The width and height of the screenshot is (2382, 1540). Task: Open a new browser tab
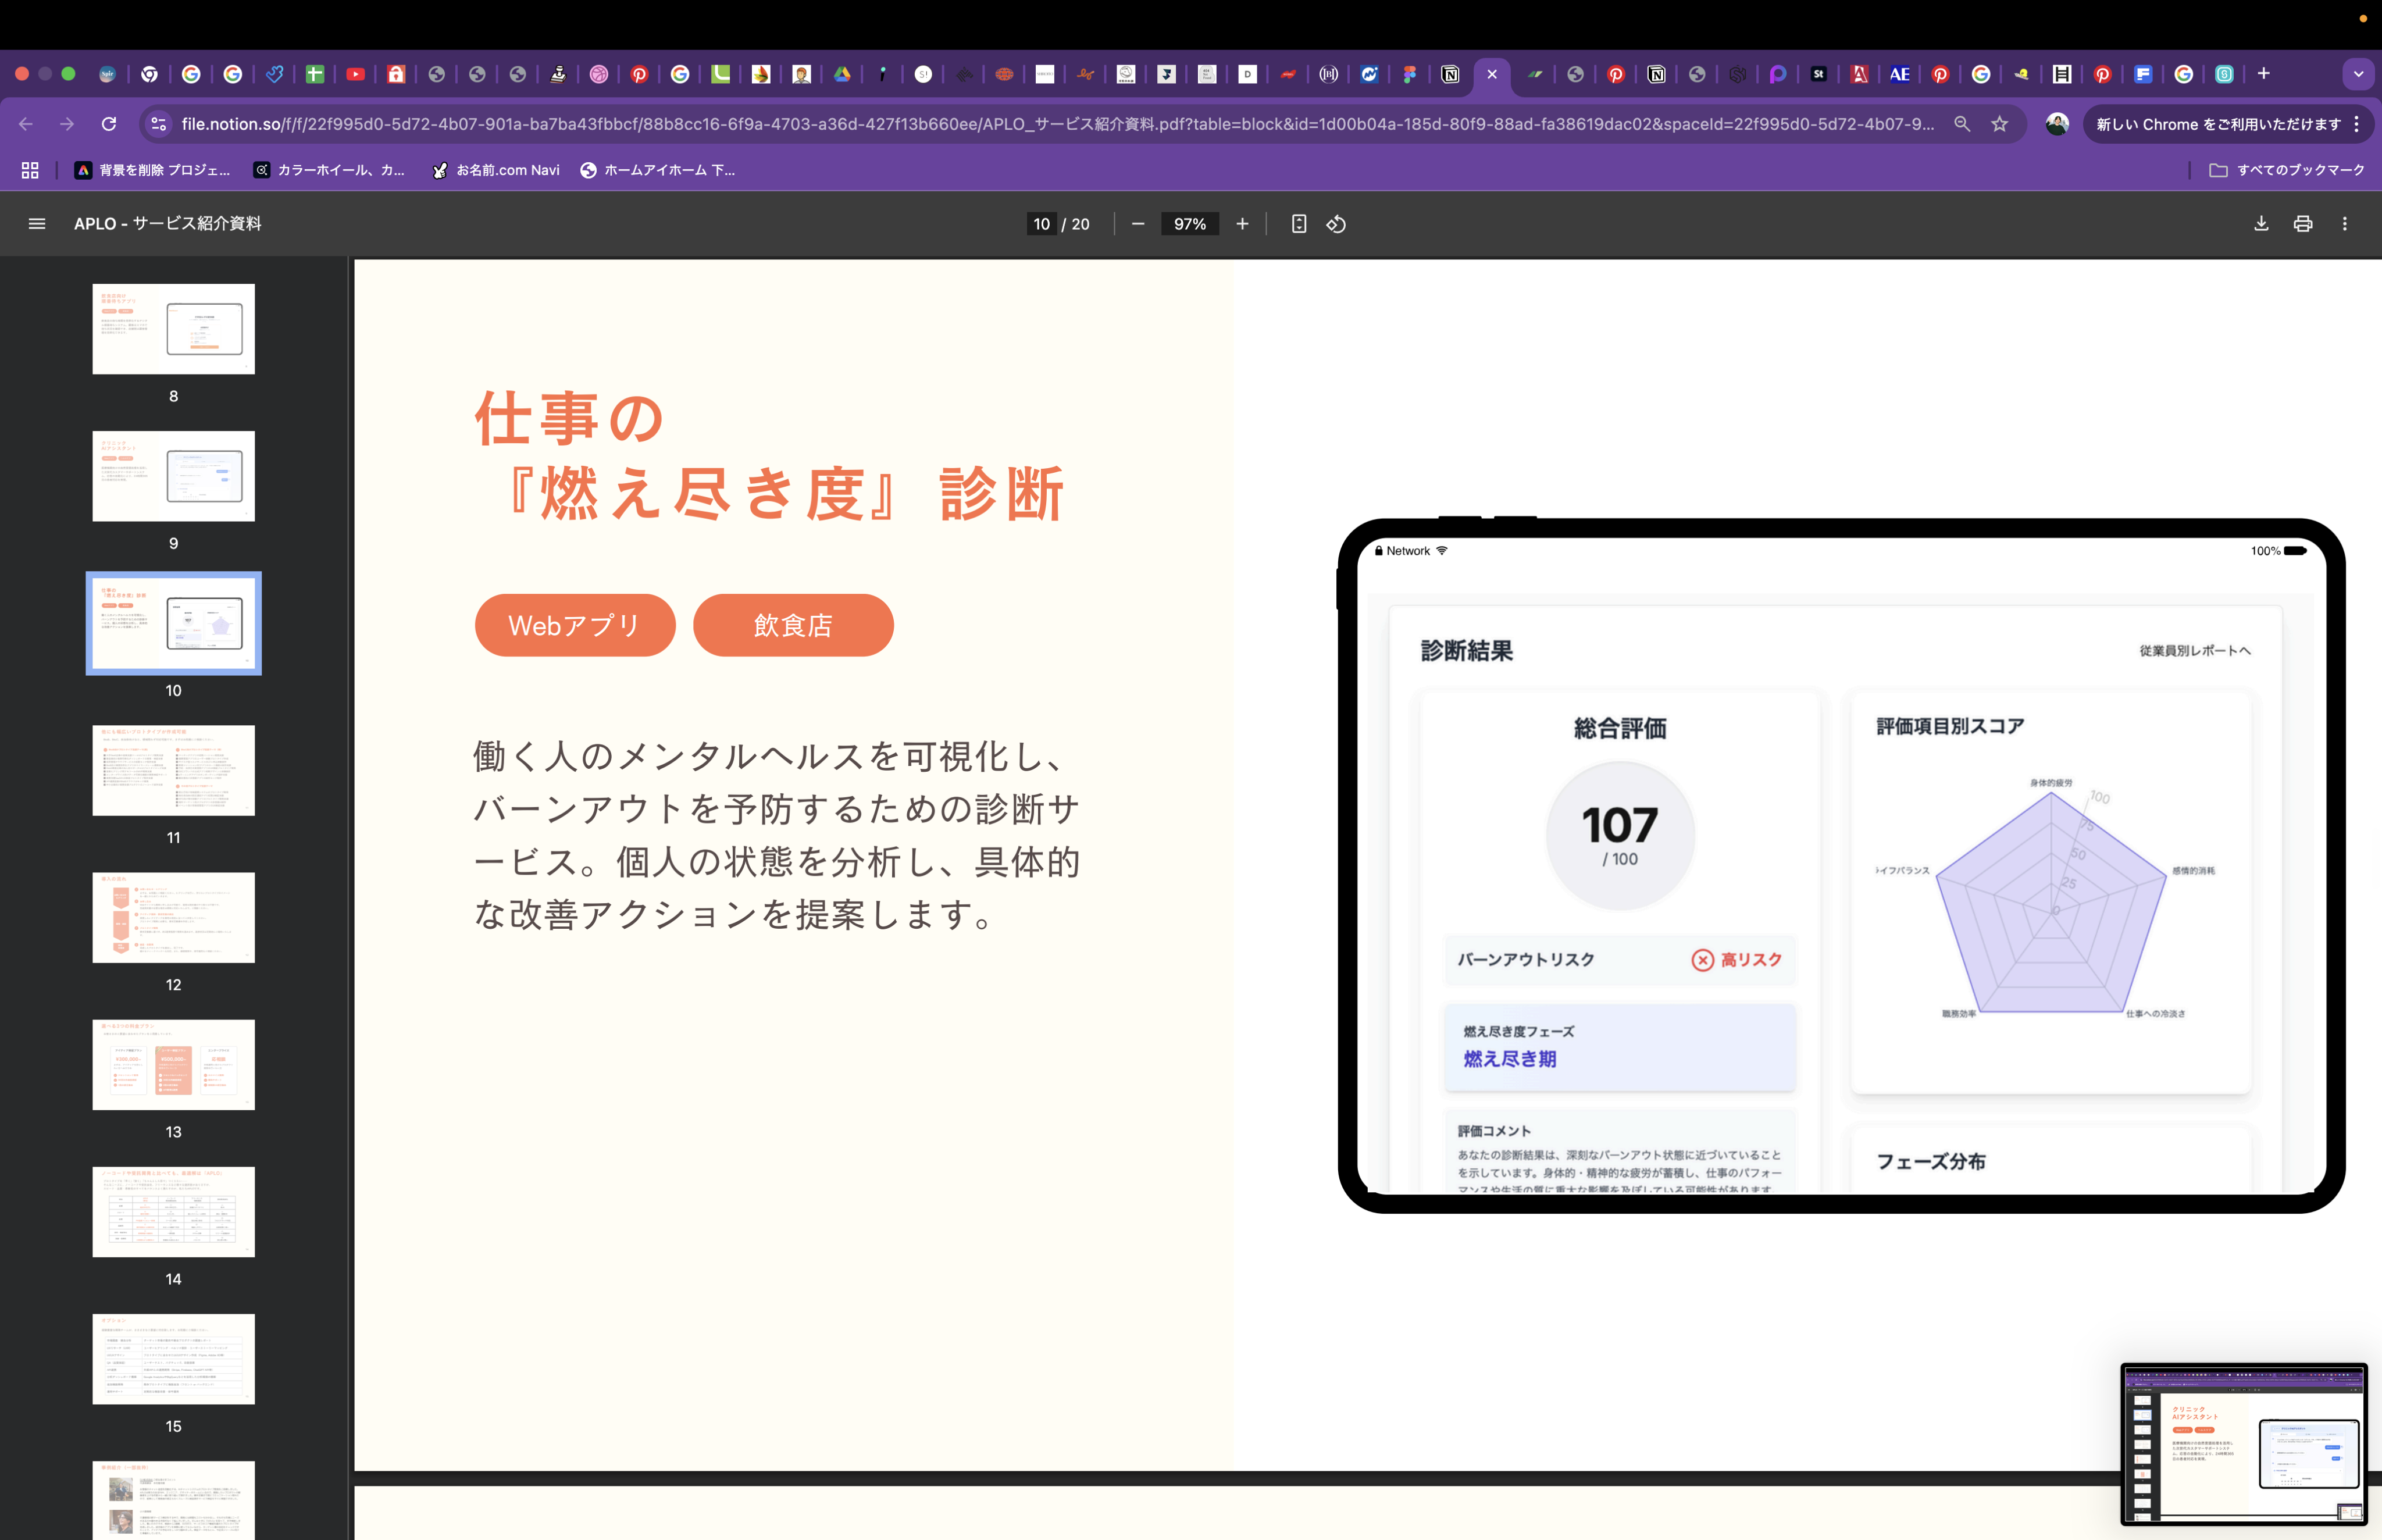coord(2264,74)
